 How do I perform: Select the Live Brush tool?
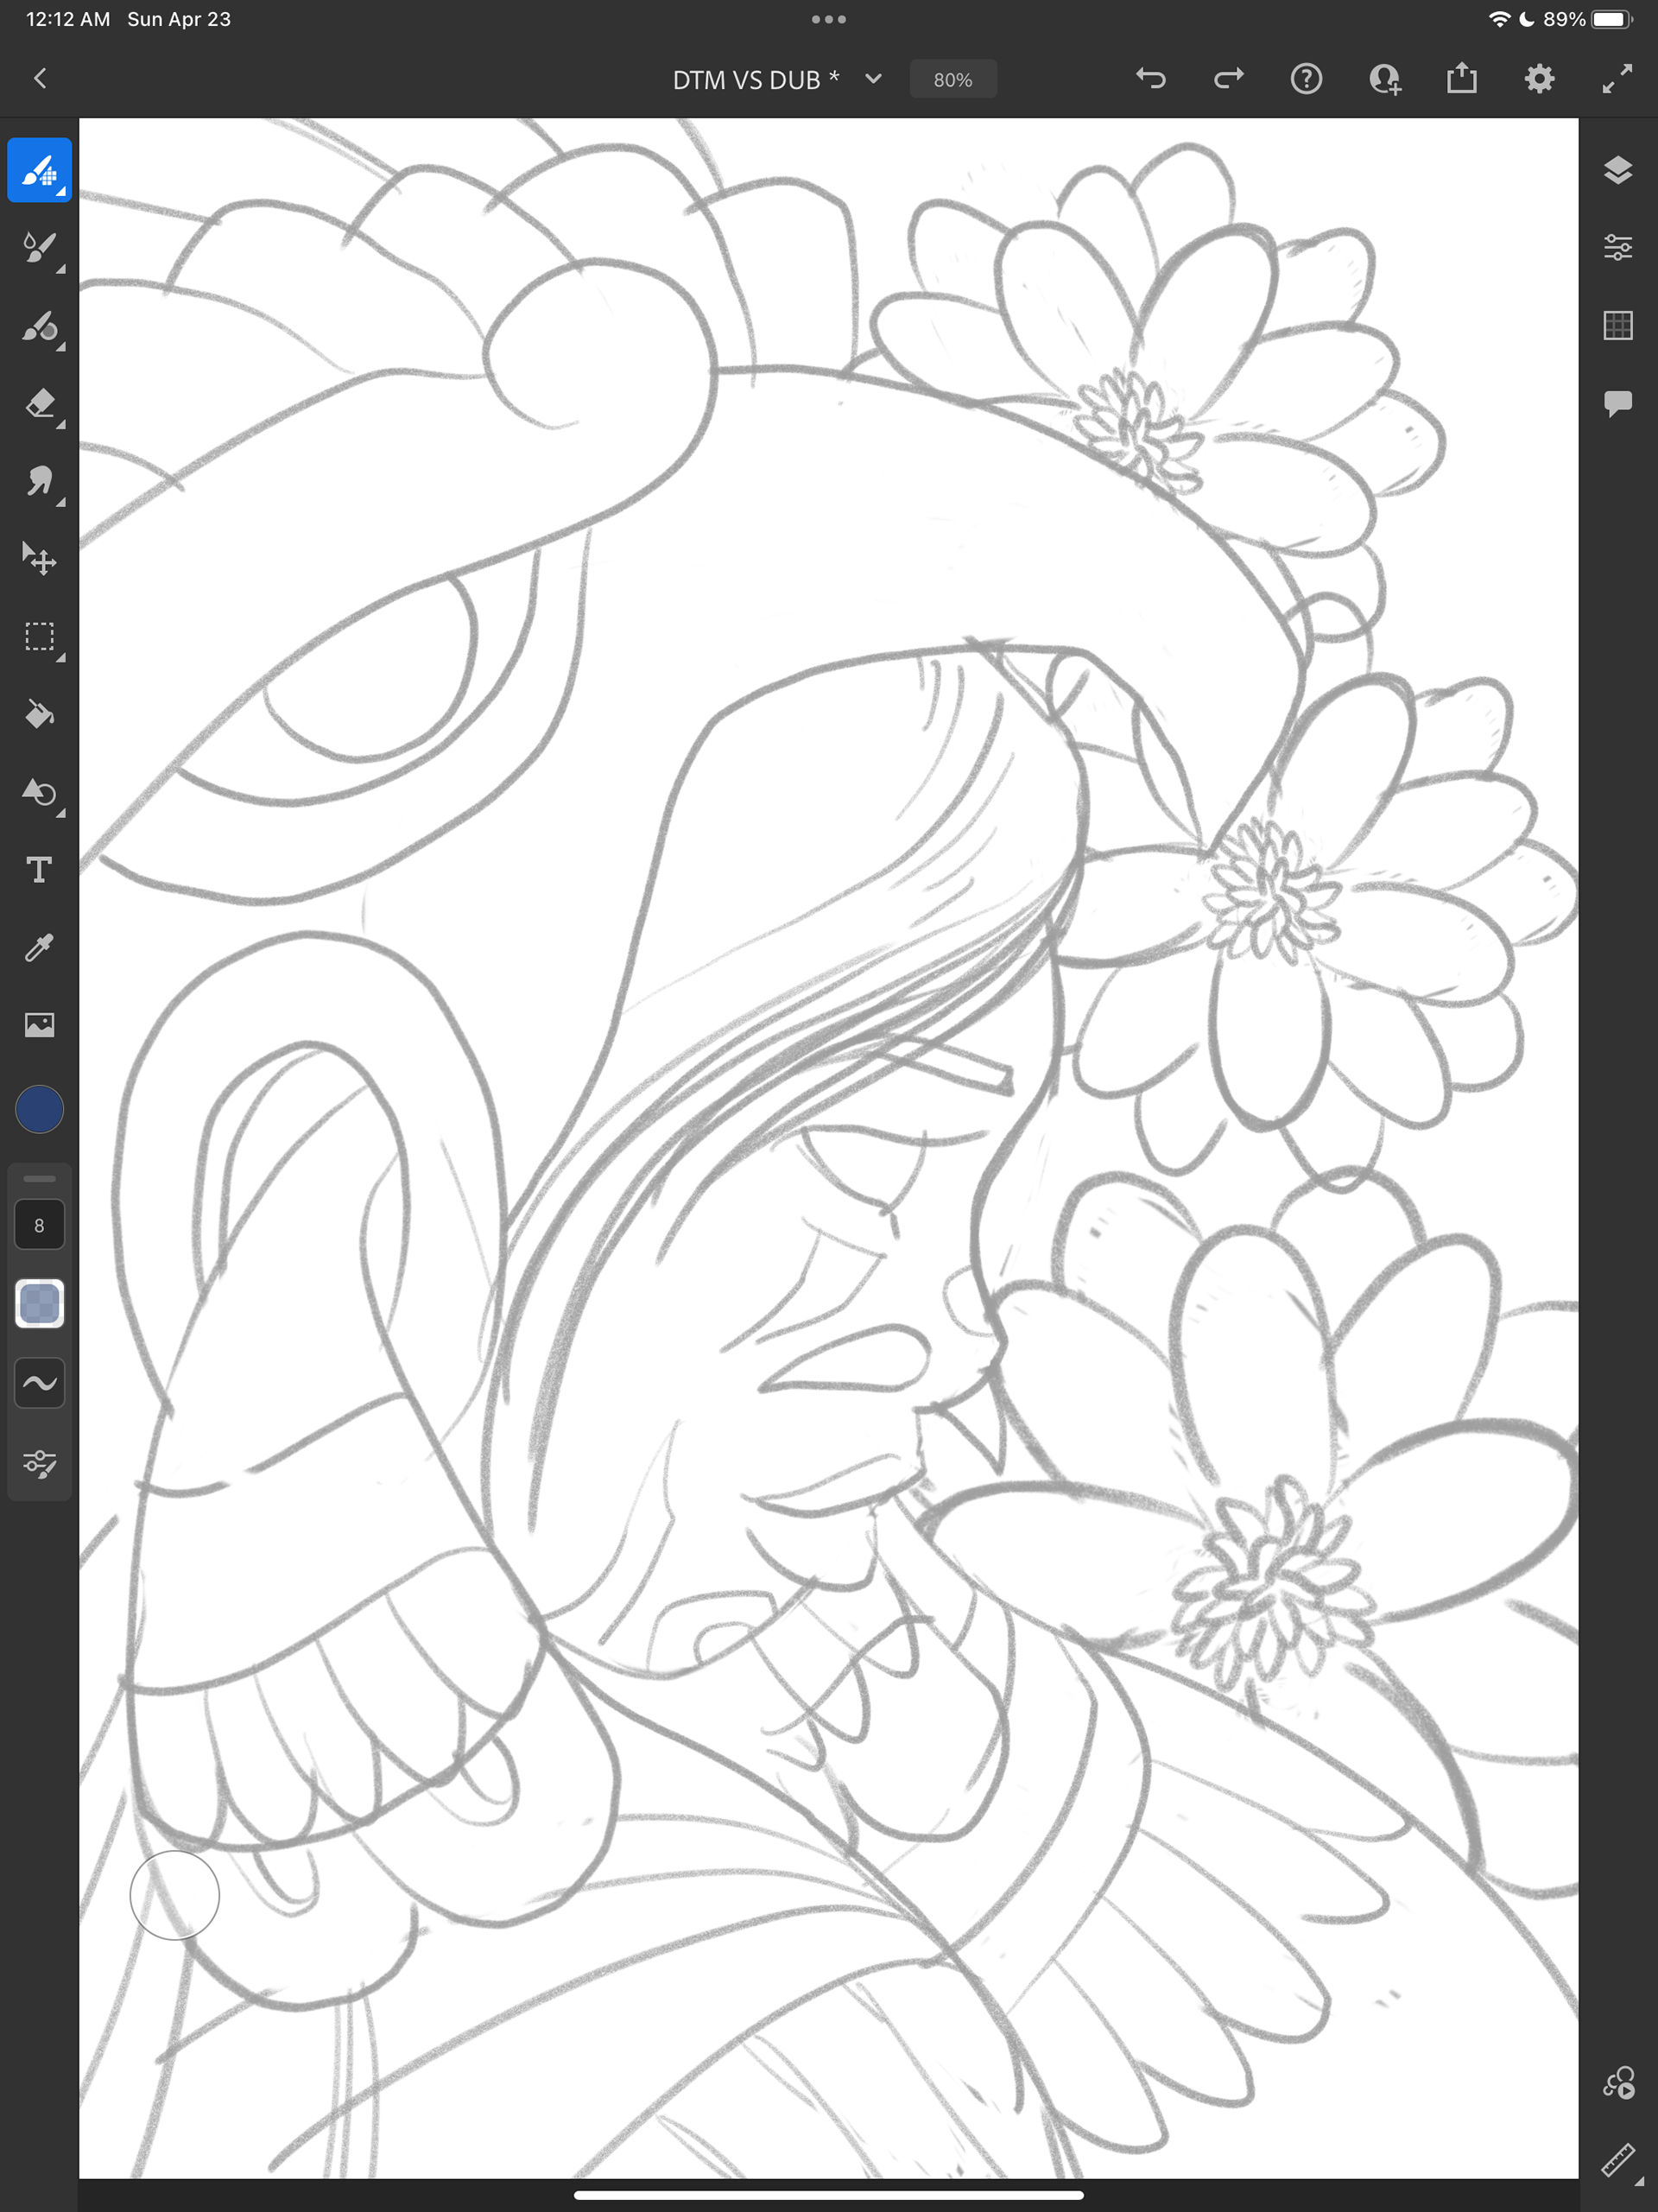[39, 247]
